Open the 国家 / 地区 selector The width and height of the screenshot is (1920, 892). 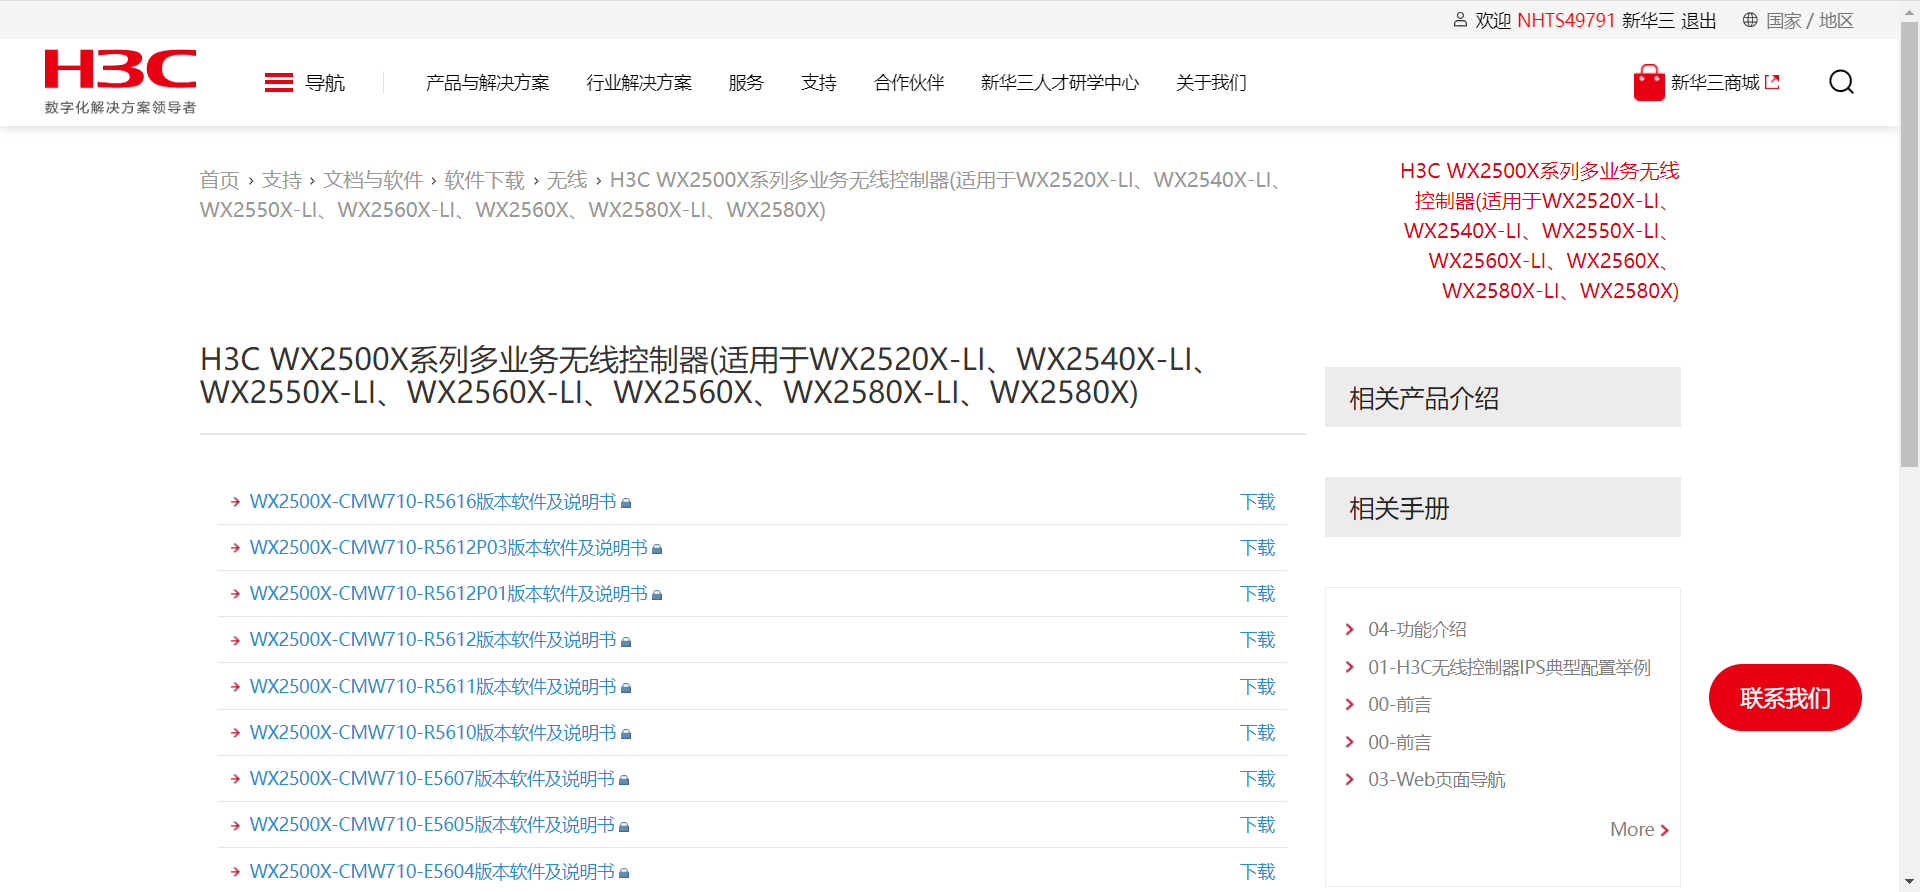point(1809,20)
